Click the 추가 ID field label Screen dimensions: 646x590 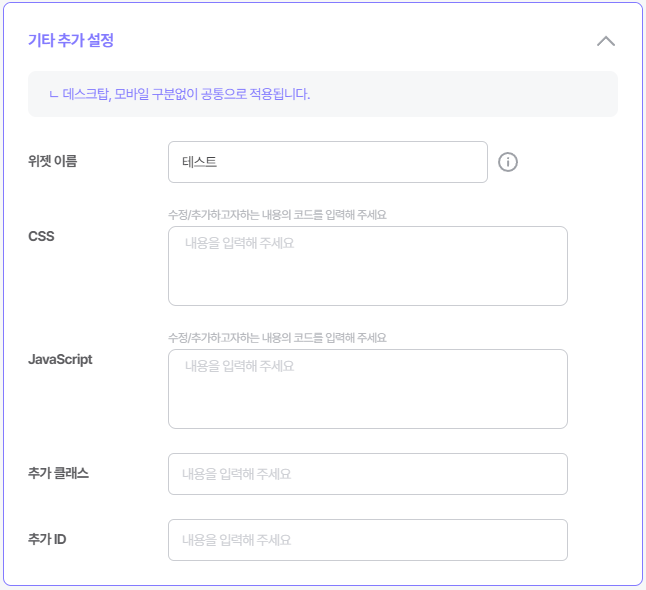(47, 539)
